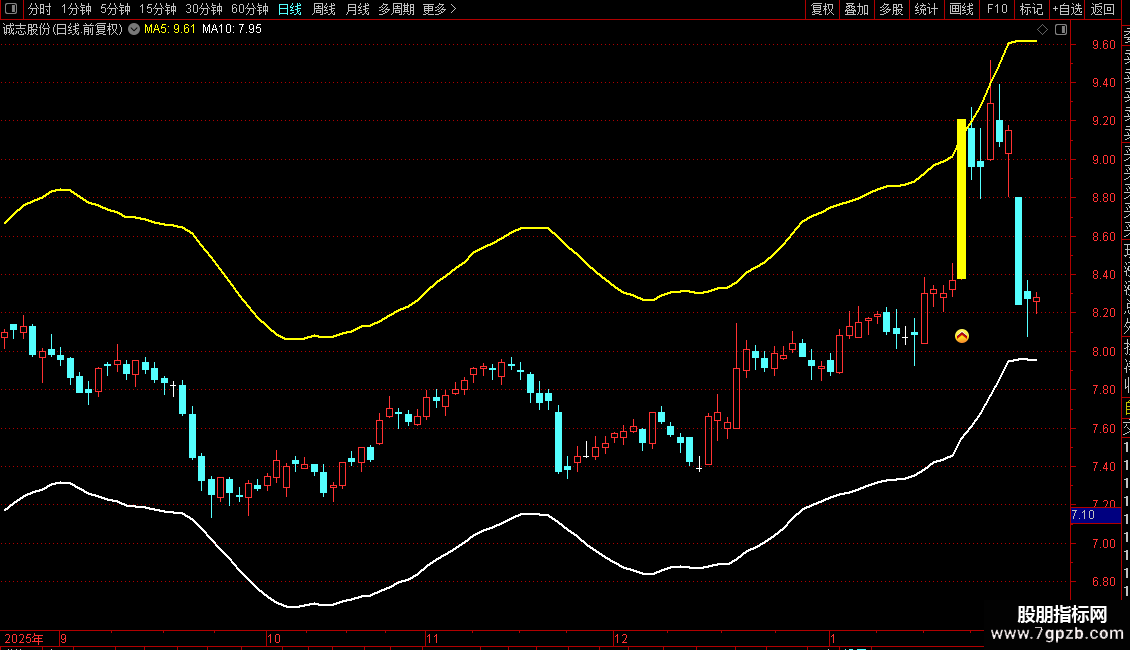1130x650 pixels.
Task: Select the 60分钟 period tab
Action: click(249, 9)
